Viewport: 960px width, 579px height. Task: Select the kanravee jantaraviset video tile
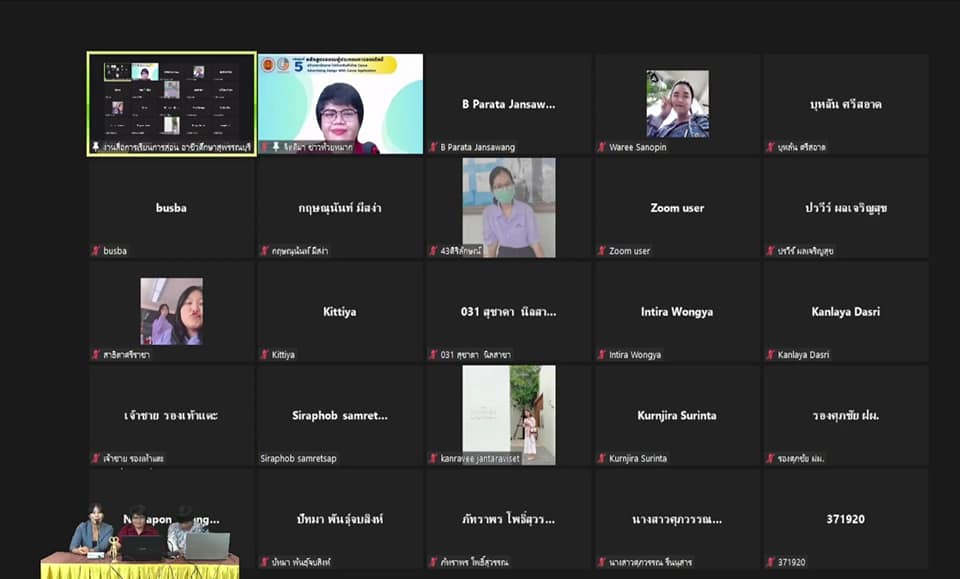pos(509,415)
